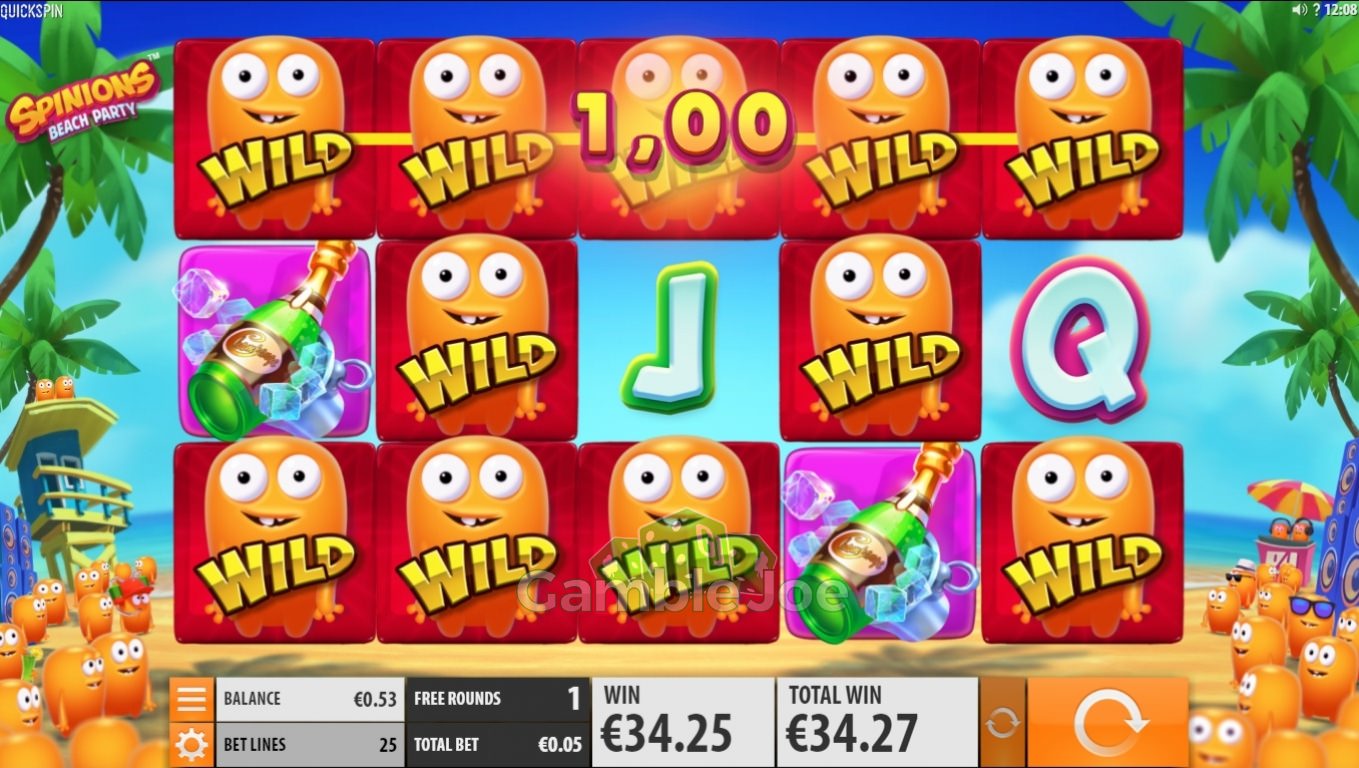
Task: Mute the game with the speaker icon
Action: [1300, 10]
